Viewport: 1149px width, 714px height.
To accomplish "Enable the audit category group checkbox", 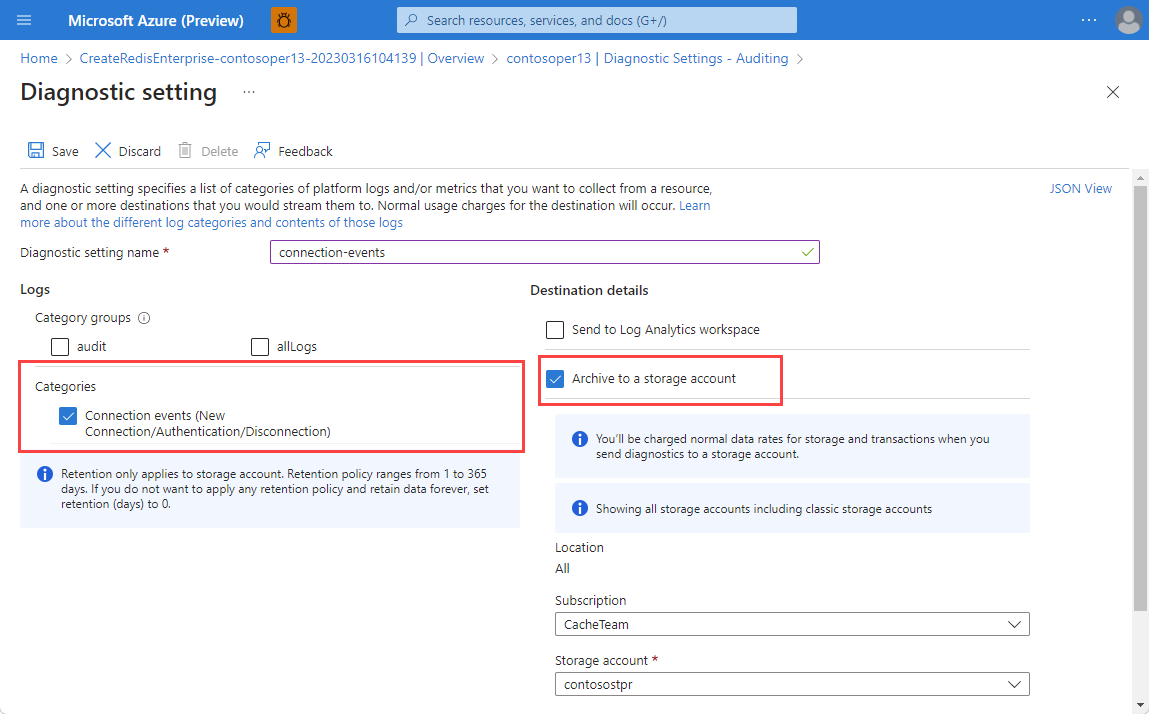I will [x=59, y=346].
